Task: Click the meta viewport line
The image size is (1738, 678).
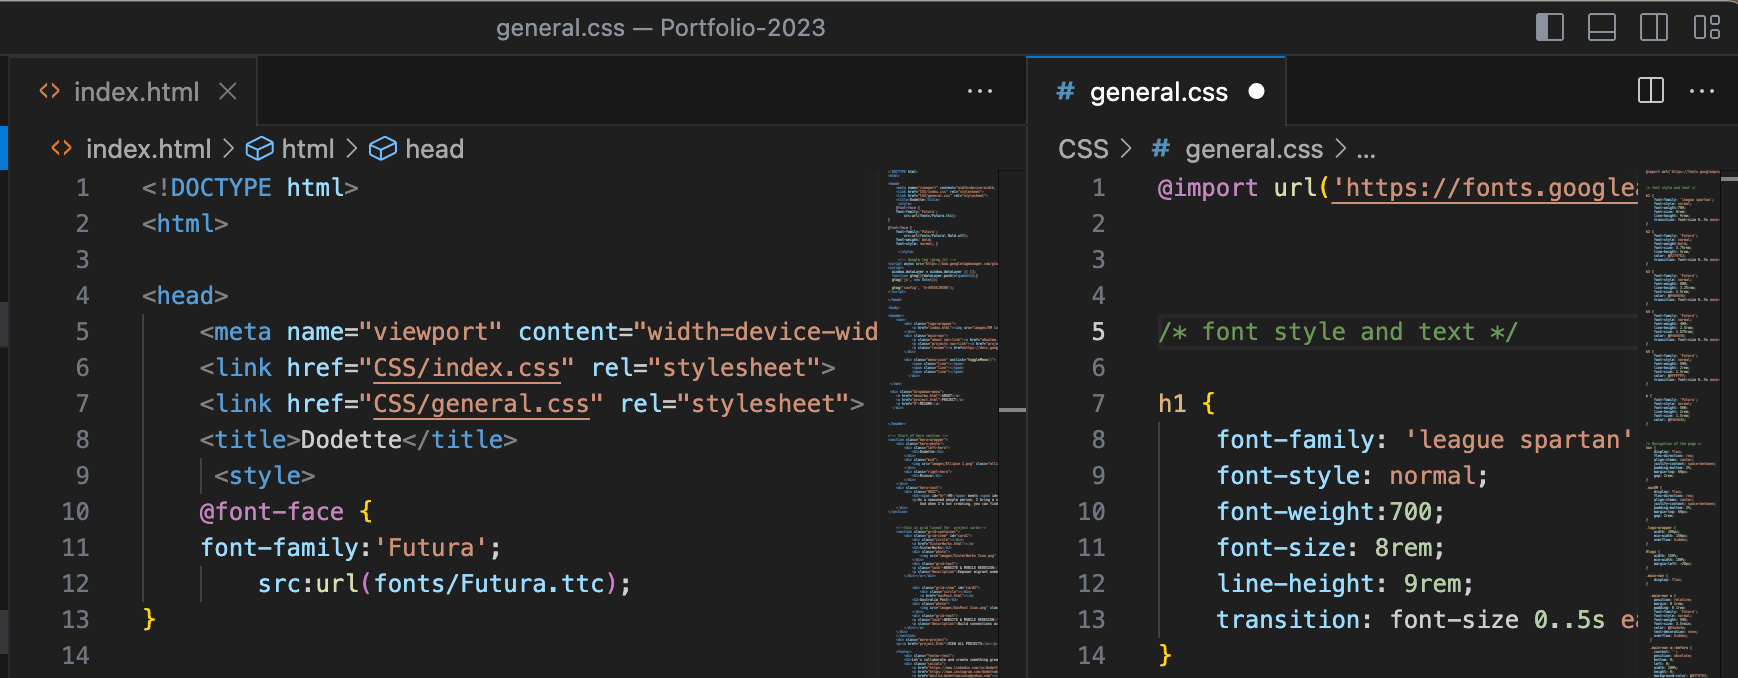Action: coord(539,332)
